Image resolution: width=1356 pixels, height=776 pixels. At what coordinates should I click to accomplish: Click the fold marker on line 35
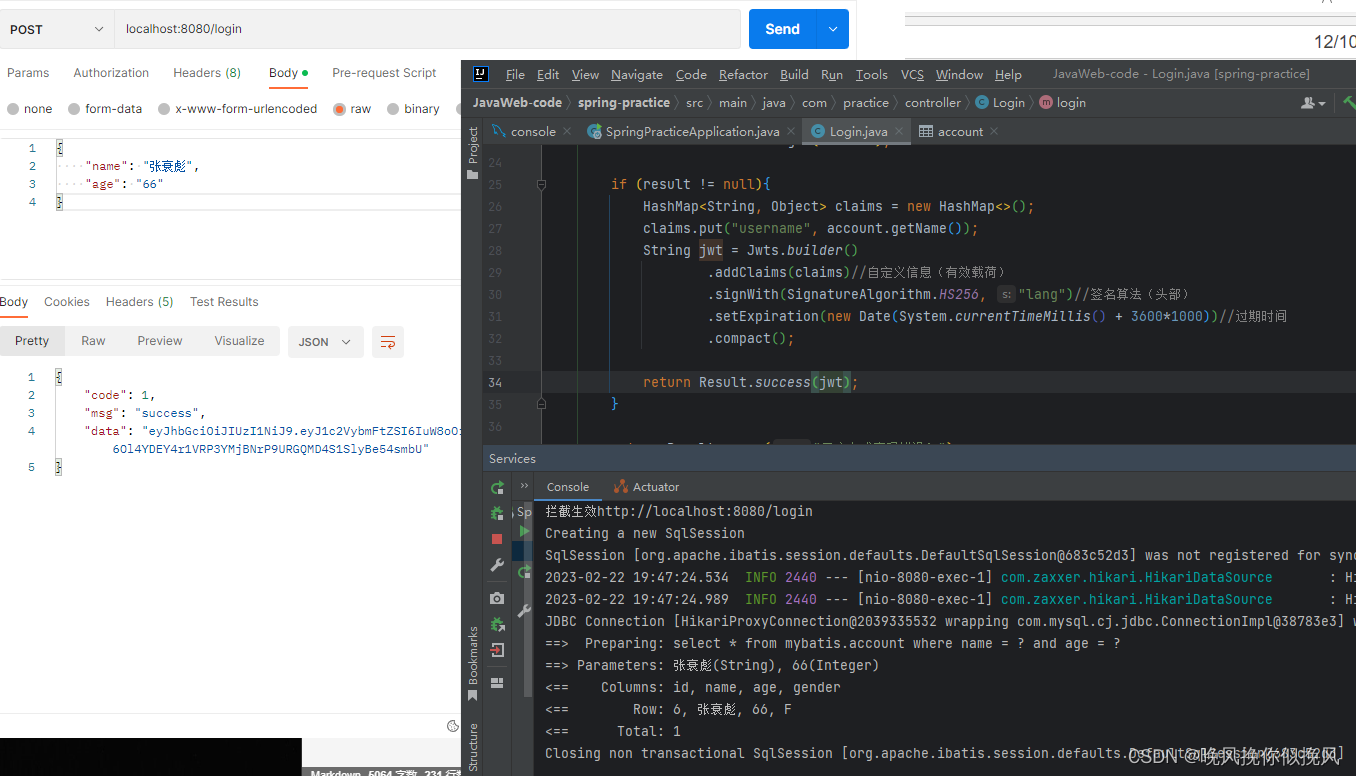tap(541, 404)
